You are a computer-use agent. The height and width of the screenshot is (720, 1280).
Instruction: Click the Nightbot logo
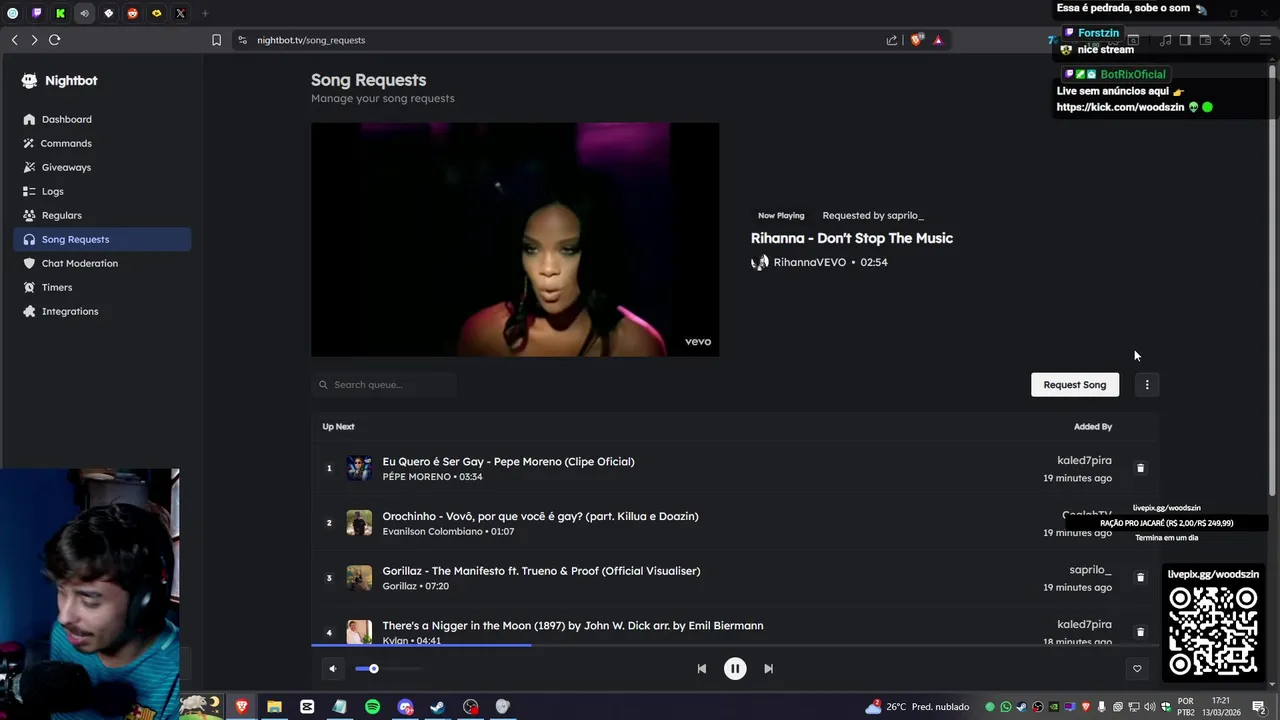tap(59, 81)
